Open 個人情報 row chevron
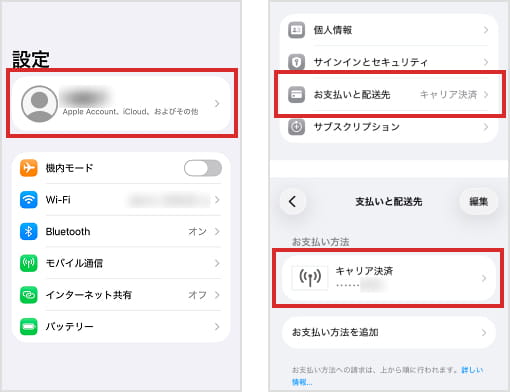This screenshot has width=510, height=392. click(486, 30)
